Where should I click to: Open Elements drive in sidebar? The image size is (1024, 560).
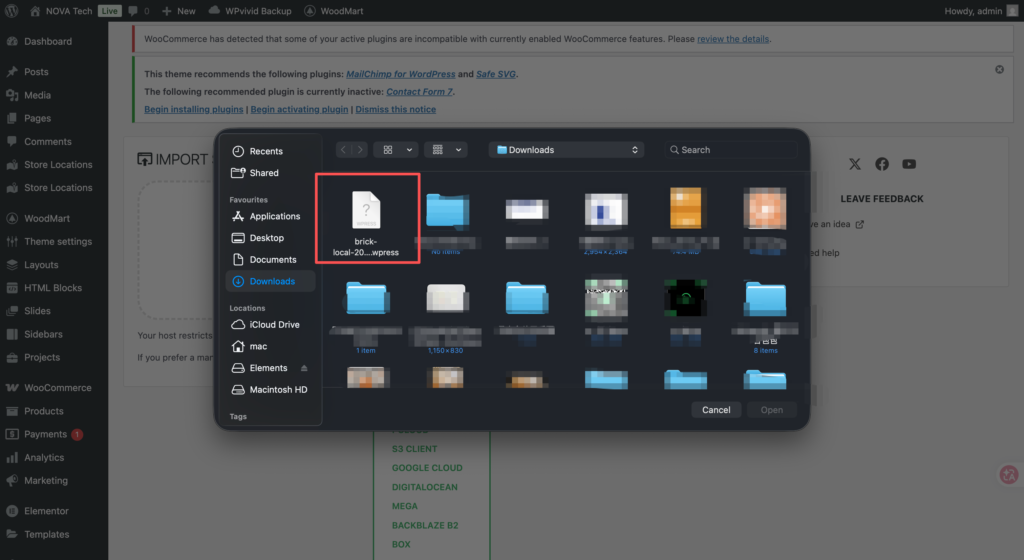(x=259, y=368)
